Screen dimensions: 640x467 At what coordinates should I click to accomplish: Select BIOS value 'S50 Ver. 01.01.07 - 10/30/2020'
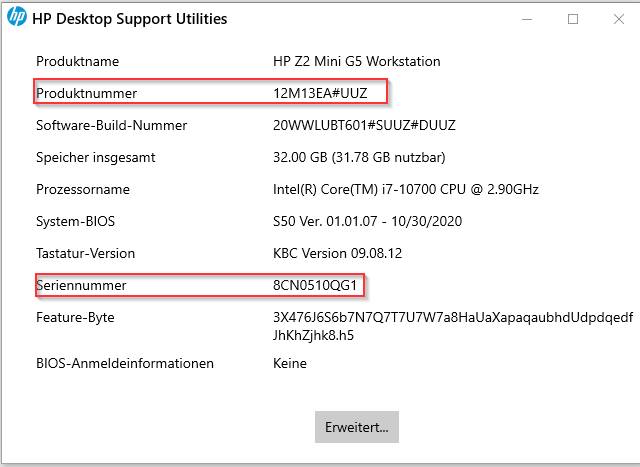(x=367, y=221)
